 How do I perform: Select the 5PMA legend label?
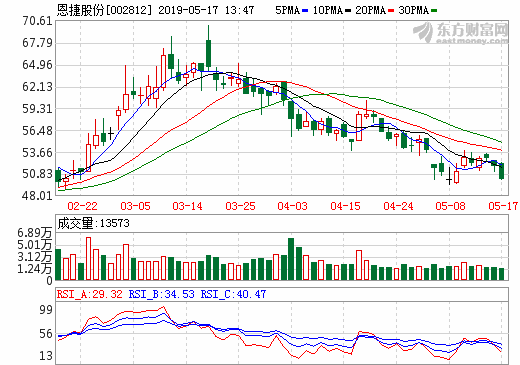(287, 10)
